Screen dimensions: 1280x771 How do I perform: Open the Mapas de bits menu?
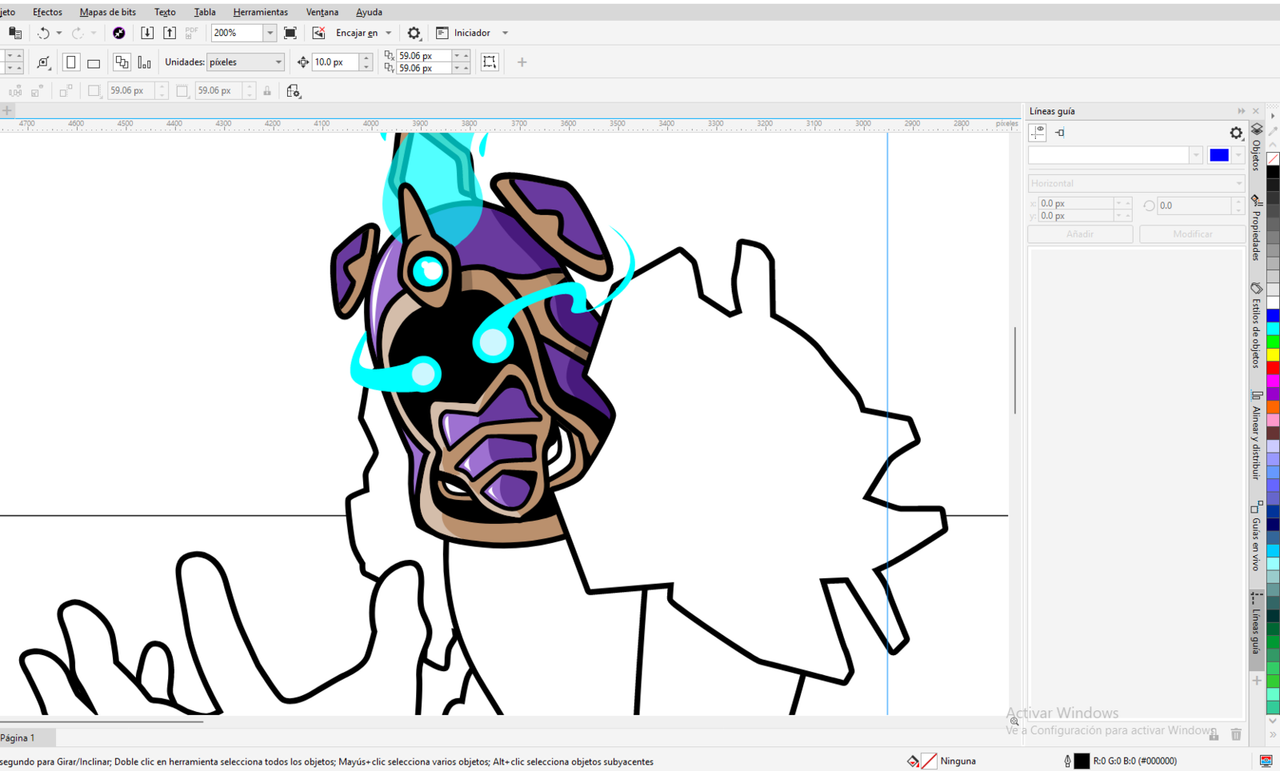108,12
